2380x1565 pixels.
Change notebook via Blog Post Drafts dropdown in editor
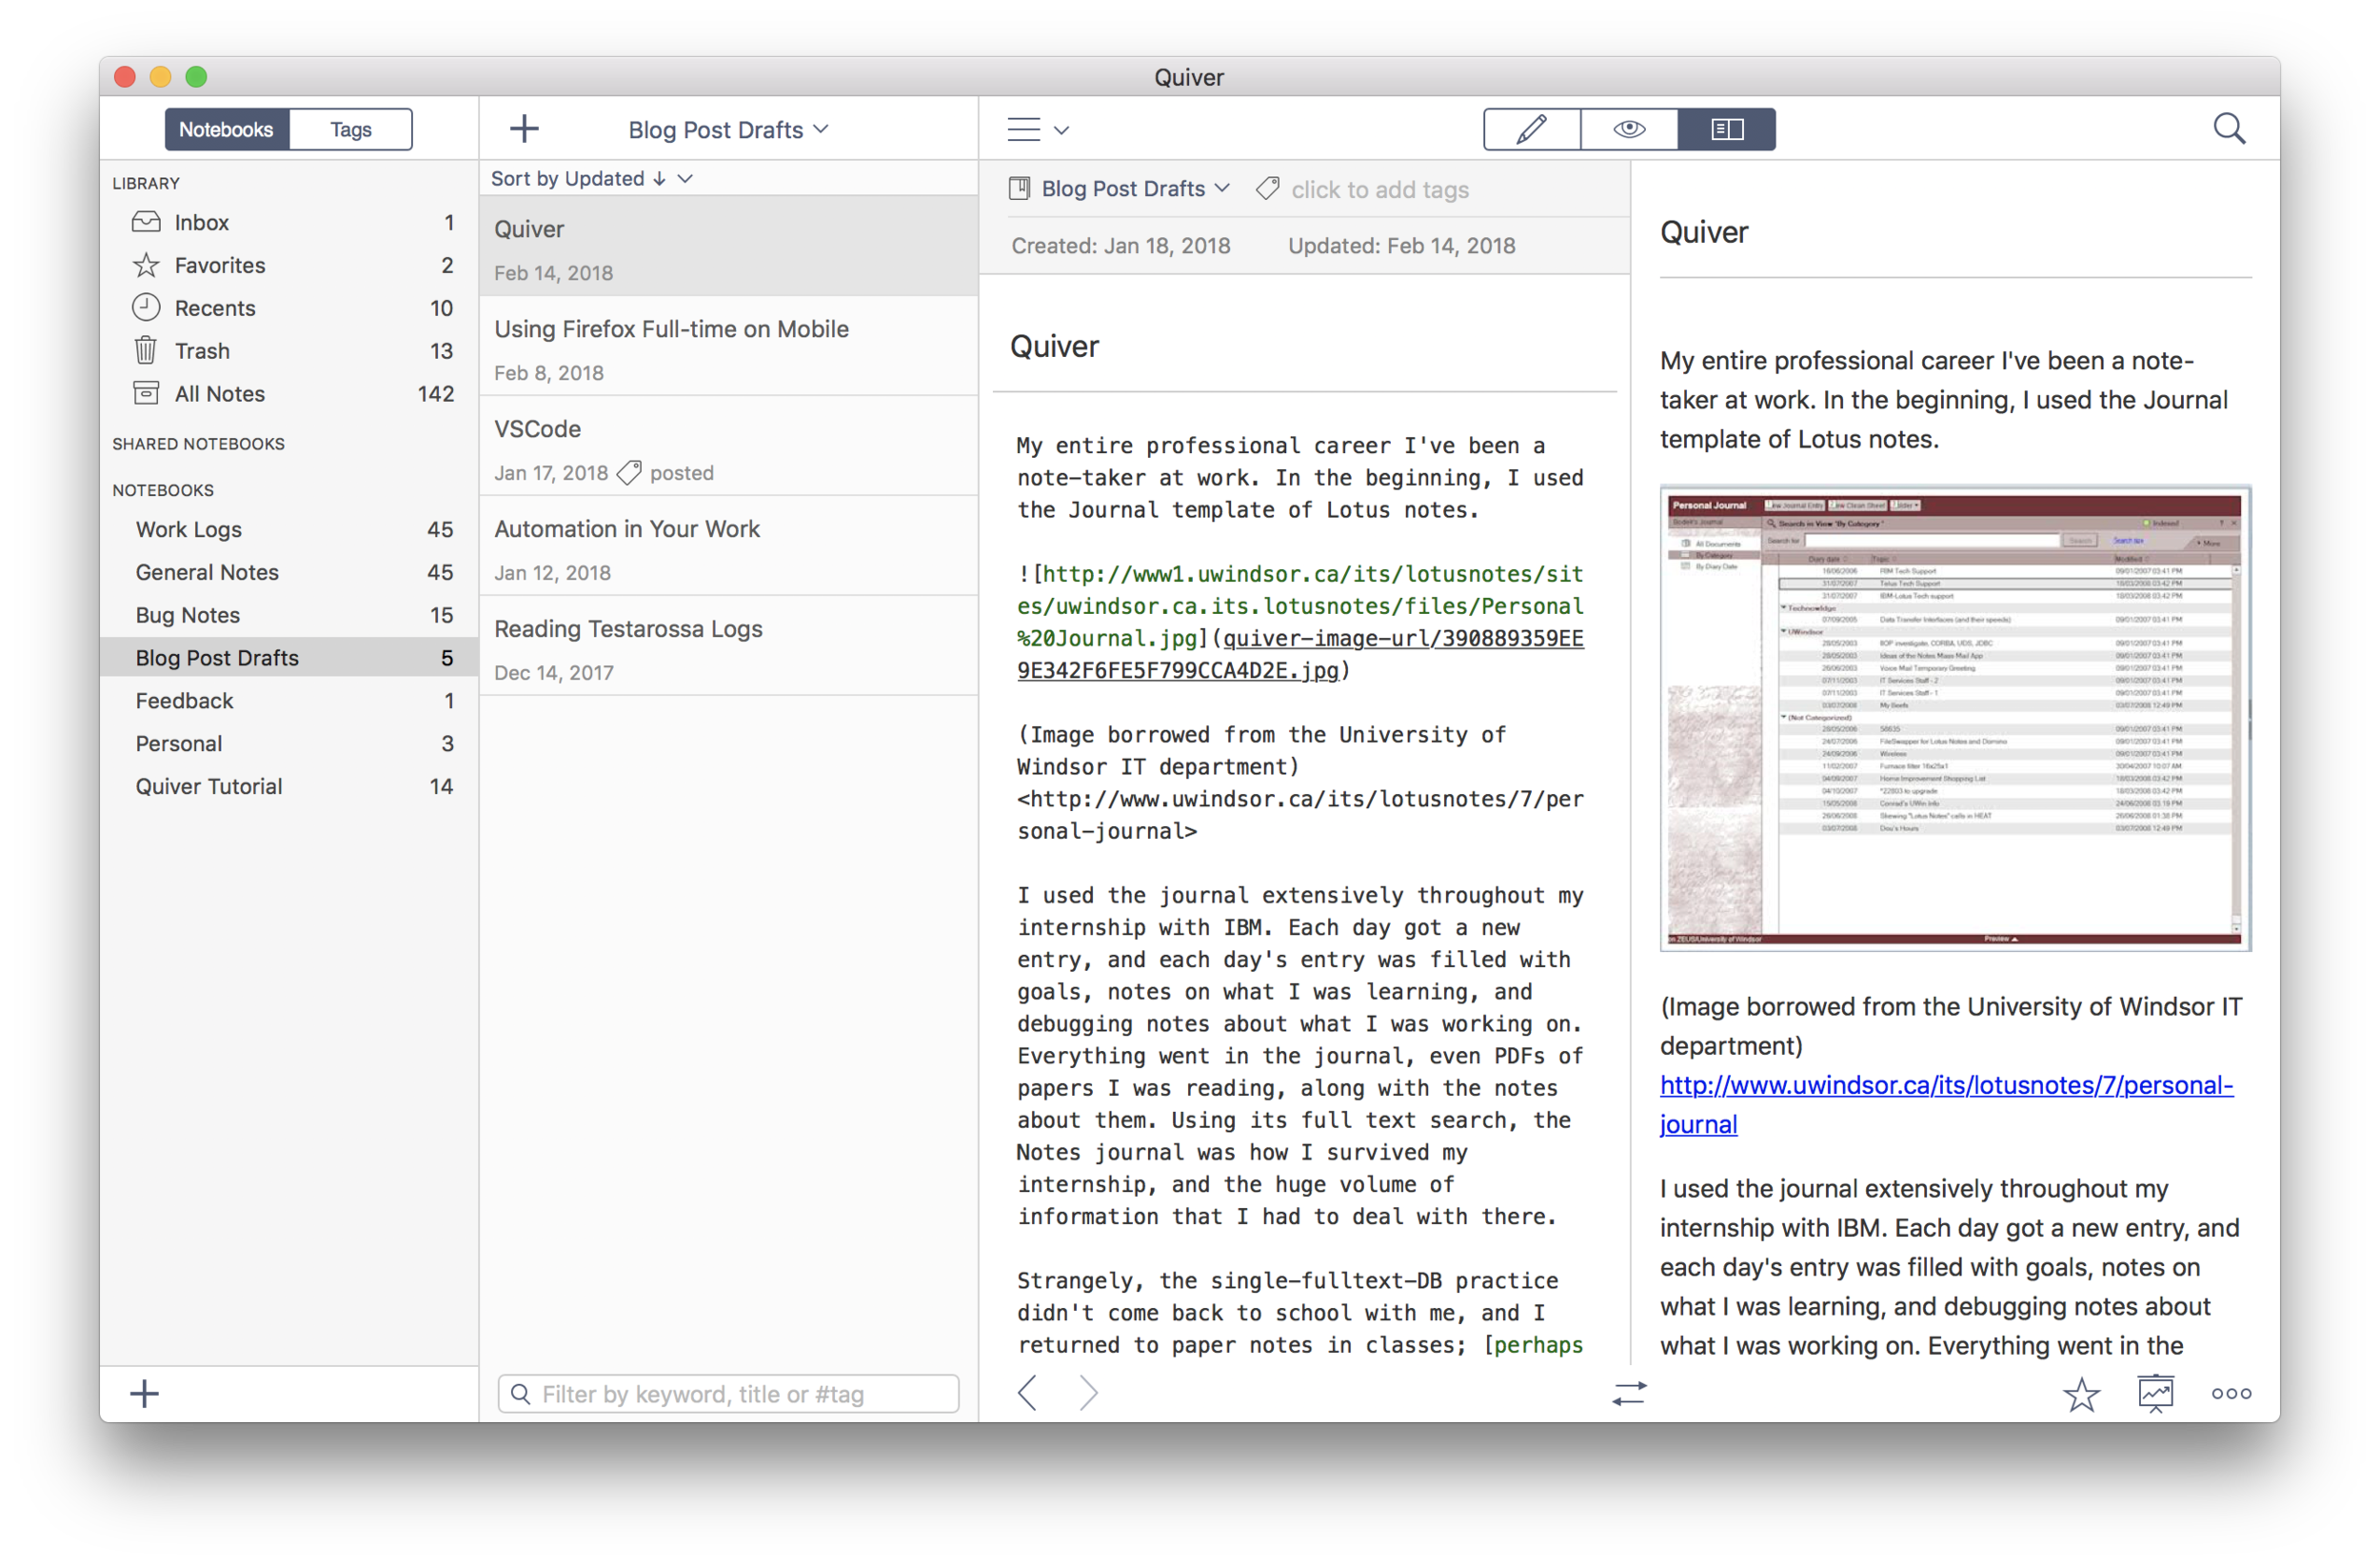1135,188
